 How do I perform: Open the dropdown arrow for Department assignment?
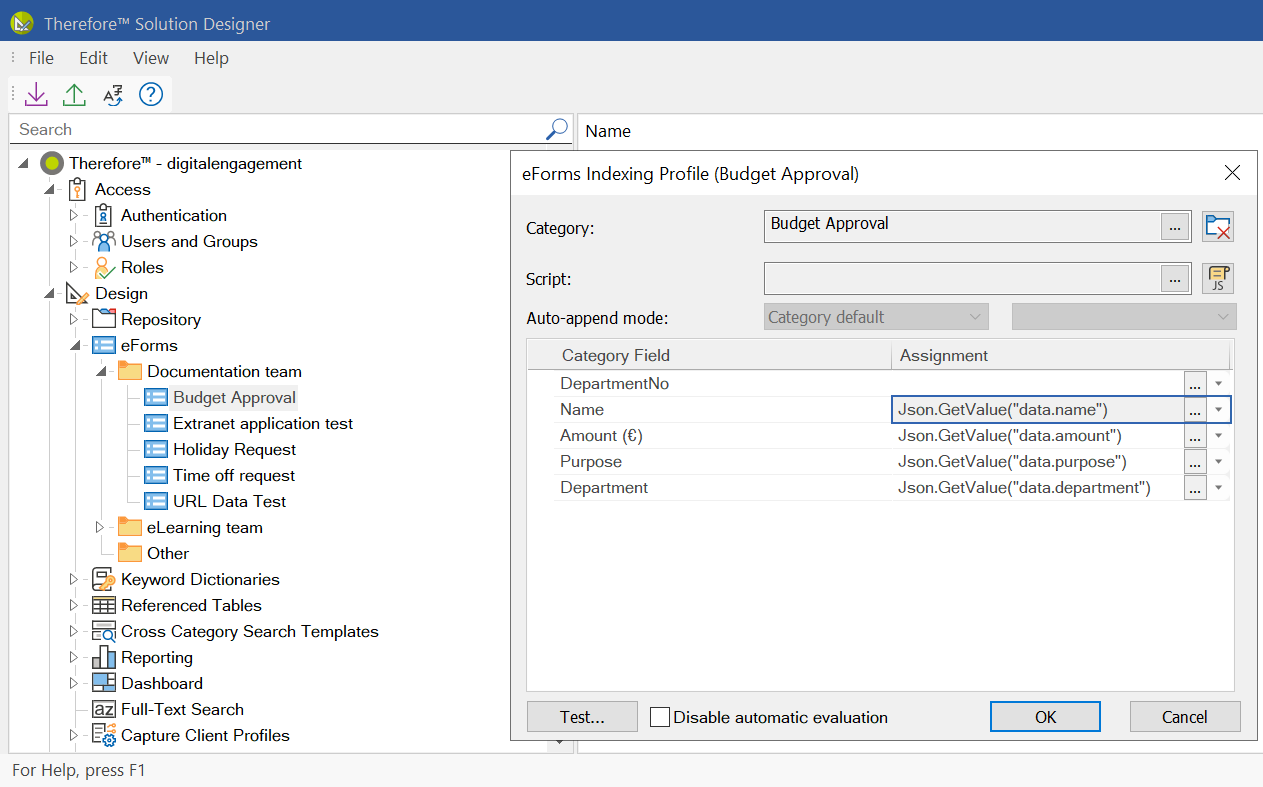click(1218, 488)
